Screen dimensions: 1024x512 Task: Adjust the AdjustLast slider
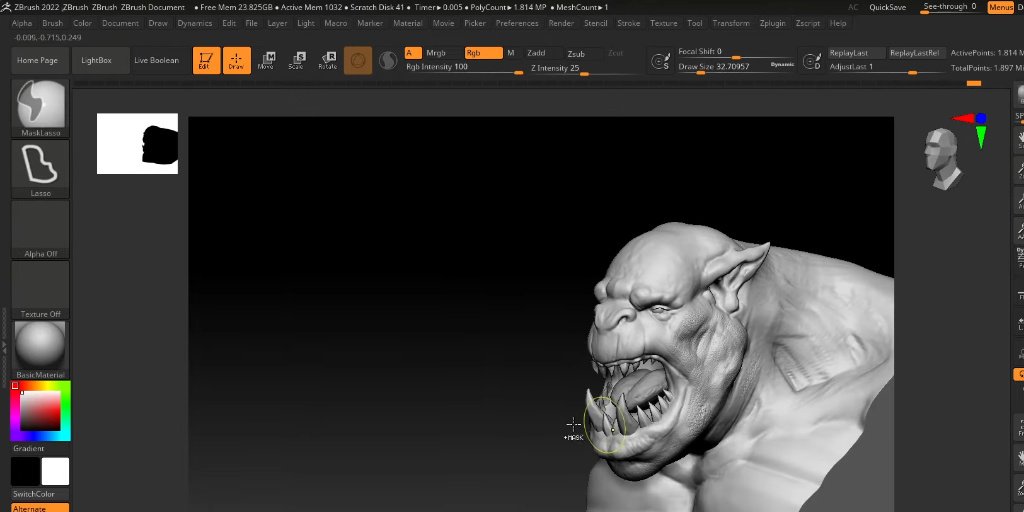[x=886, y=67]
